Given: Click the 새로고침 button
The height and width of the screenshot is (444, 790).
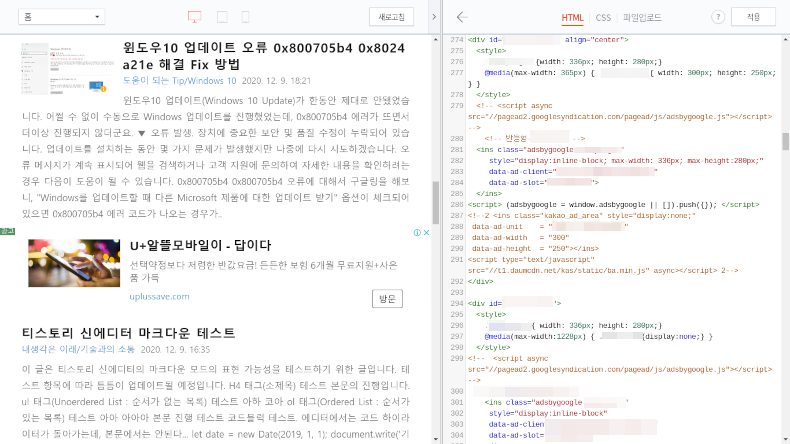Looking at the screenshot, I should (x=391, y=17).
